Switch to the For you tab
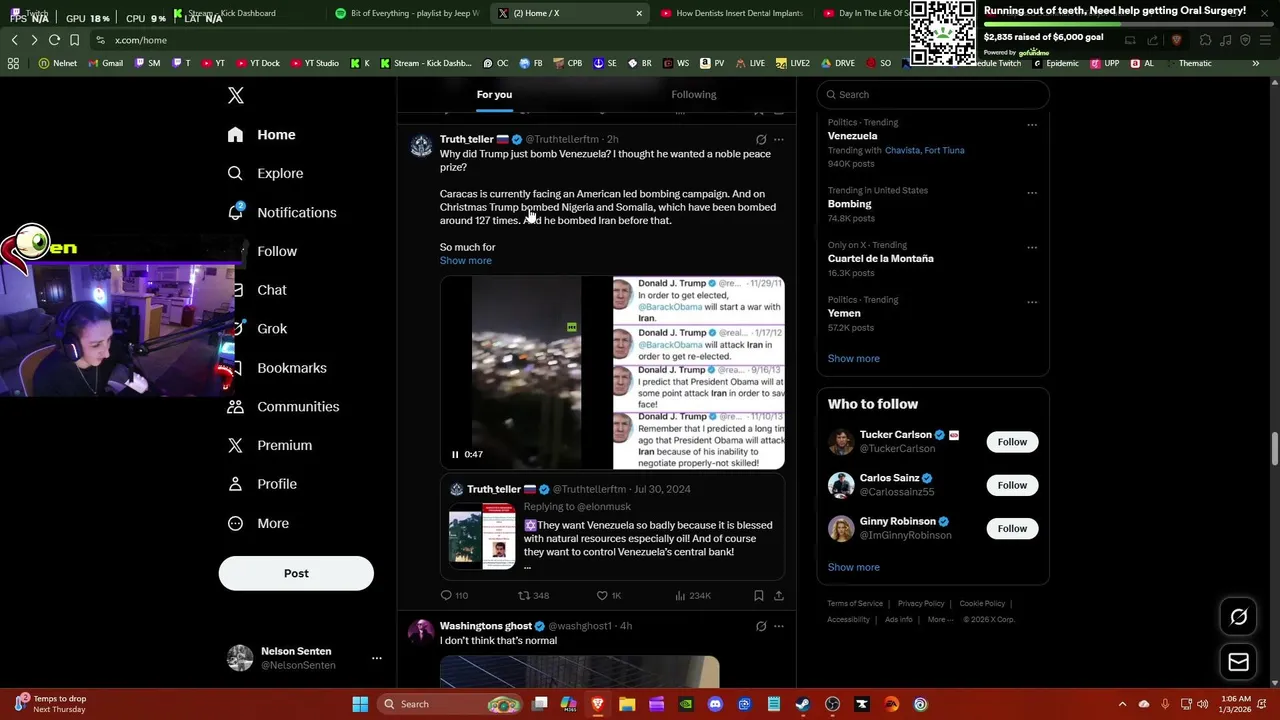The width and height of the screenshot is (1280, 720). [x=494, y=94]
